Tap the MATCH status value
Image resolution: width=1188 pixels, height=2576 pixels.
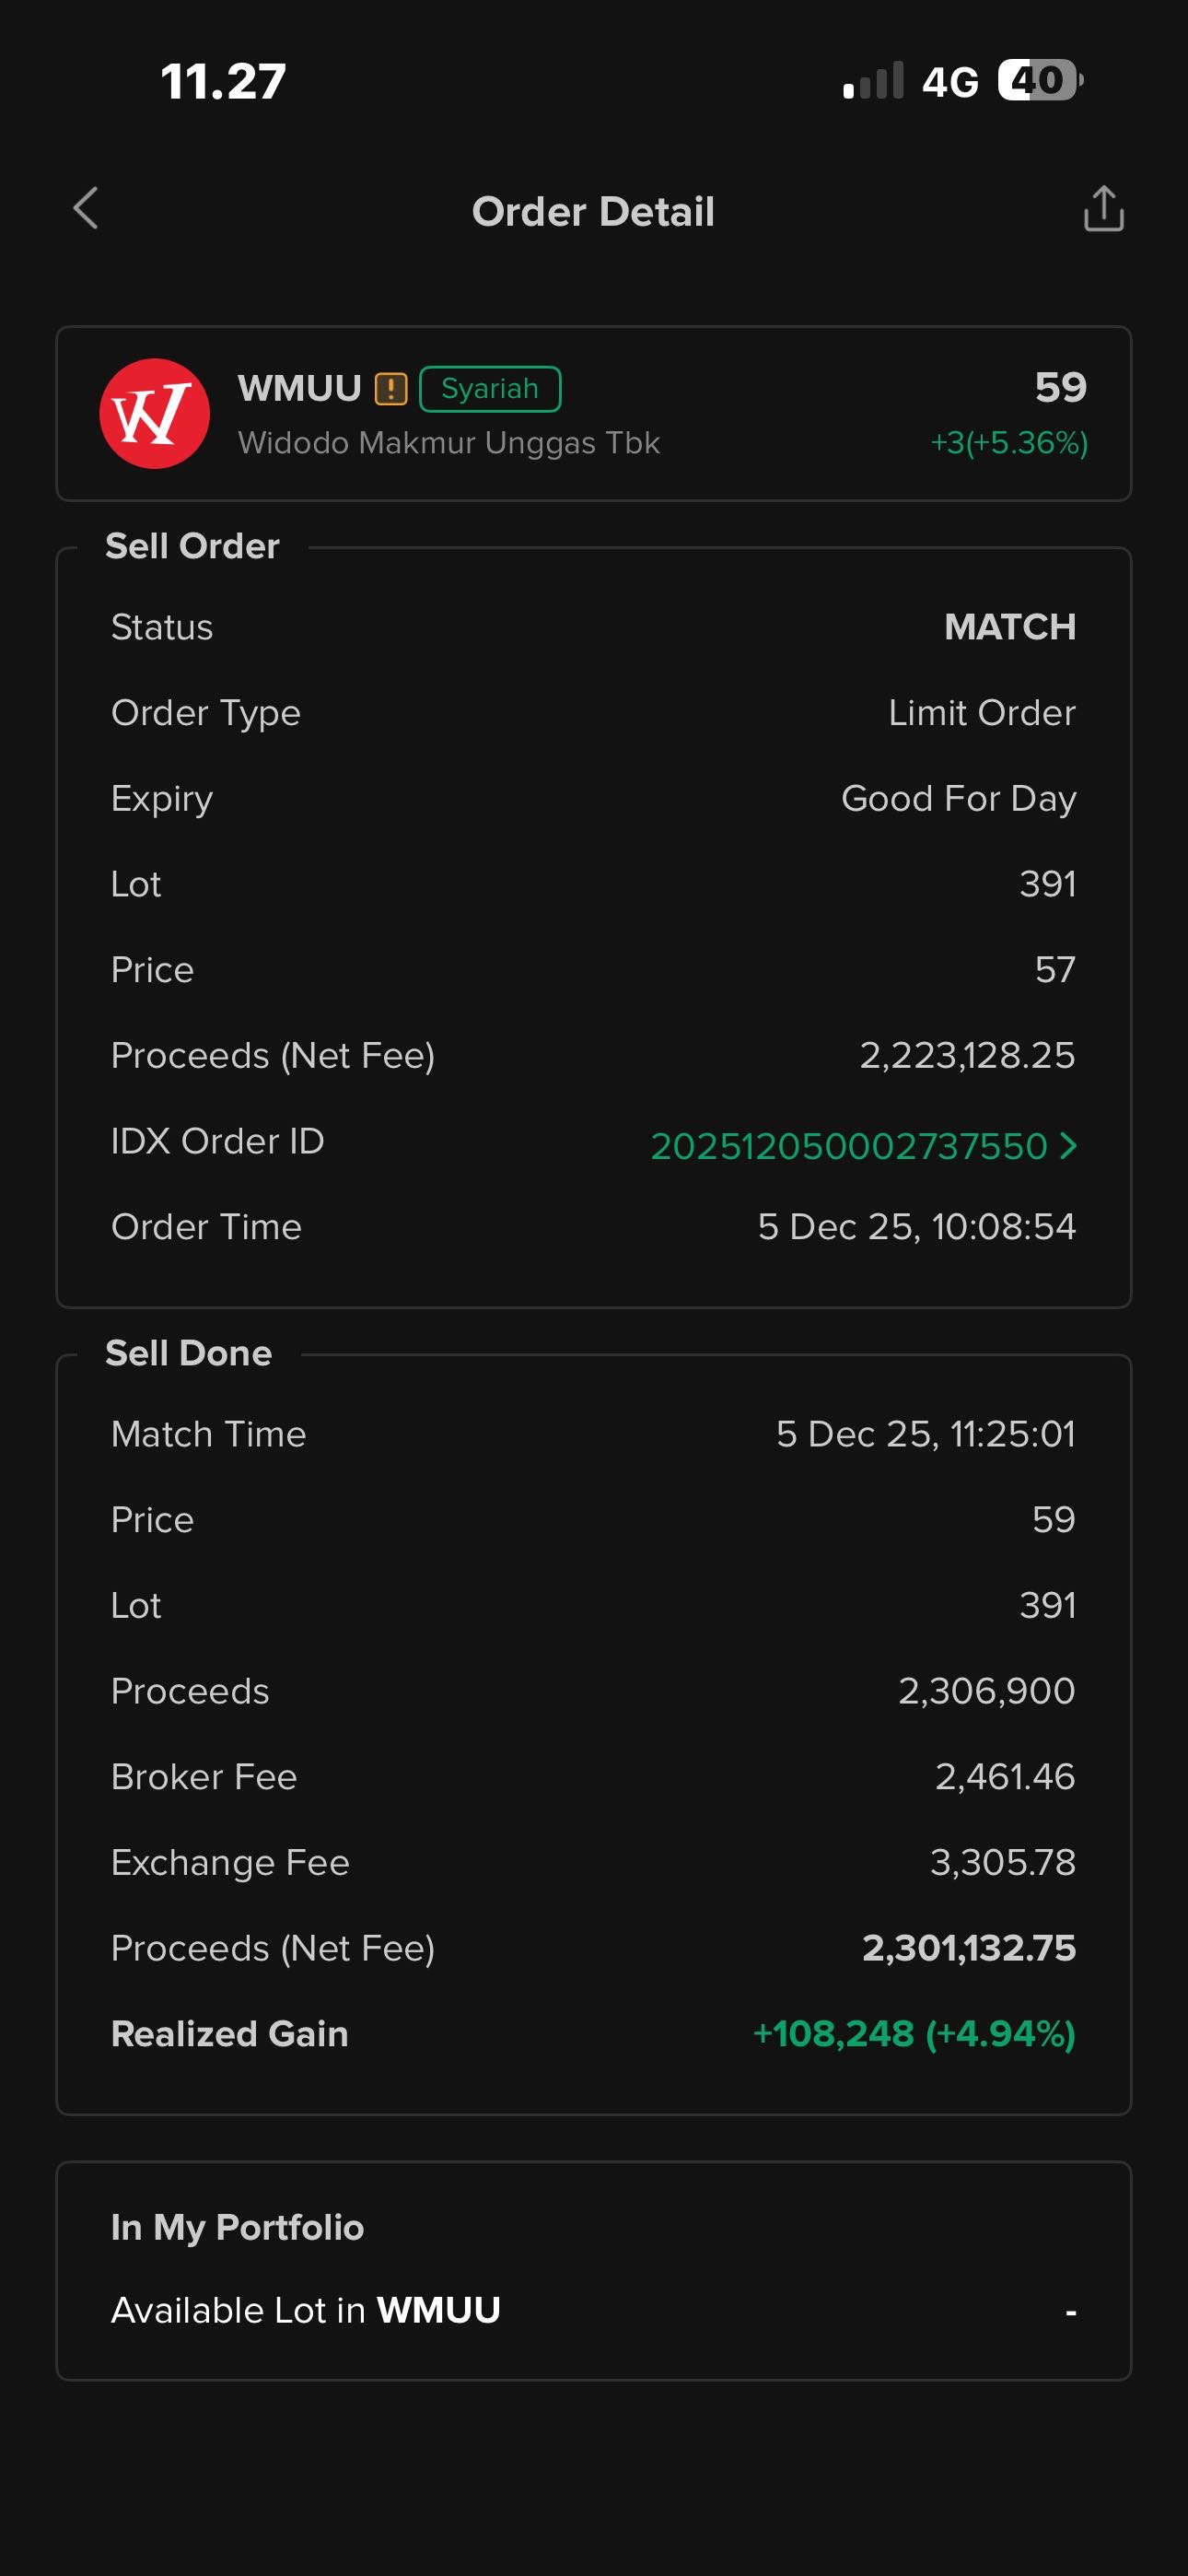1009,627
